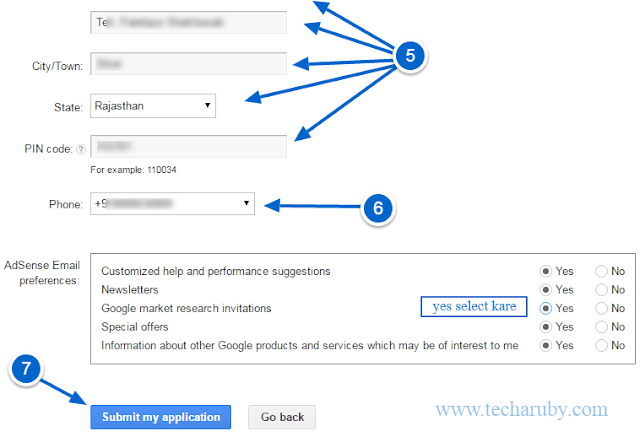The width and height of the screenshot is (640, 437).
Task: Select No for Newsletters
Action: click(x=601, y=290)
